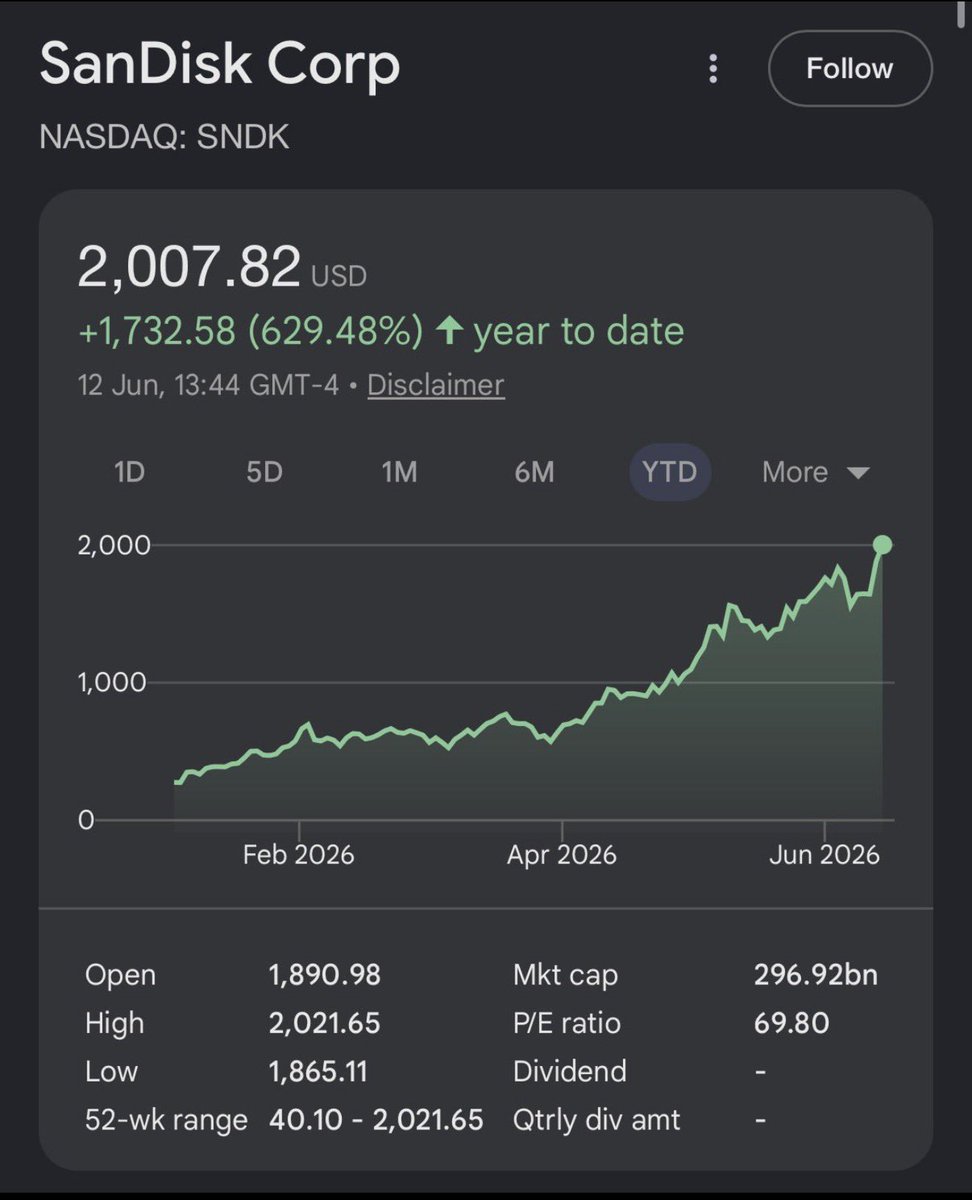This screenshot has width=972, height=1200.
Task: Open the Disclaimer link
Action: click(x=436, y=385)
